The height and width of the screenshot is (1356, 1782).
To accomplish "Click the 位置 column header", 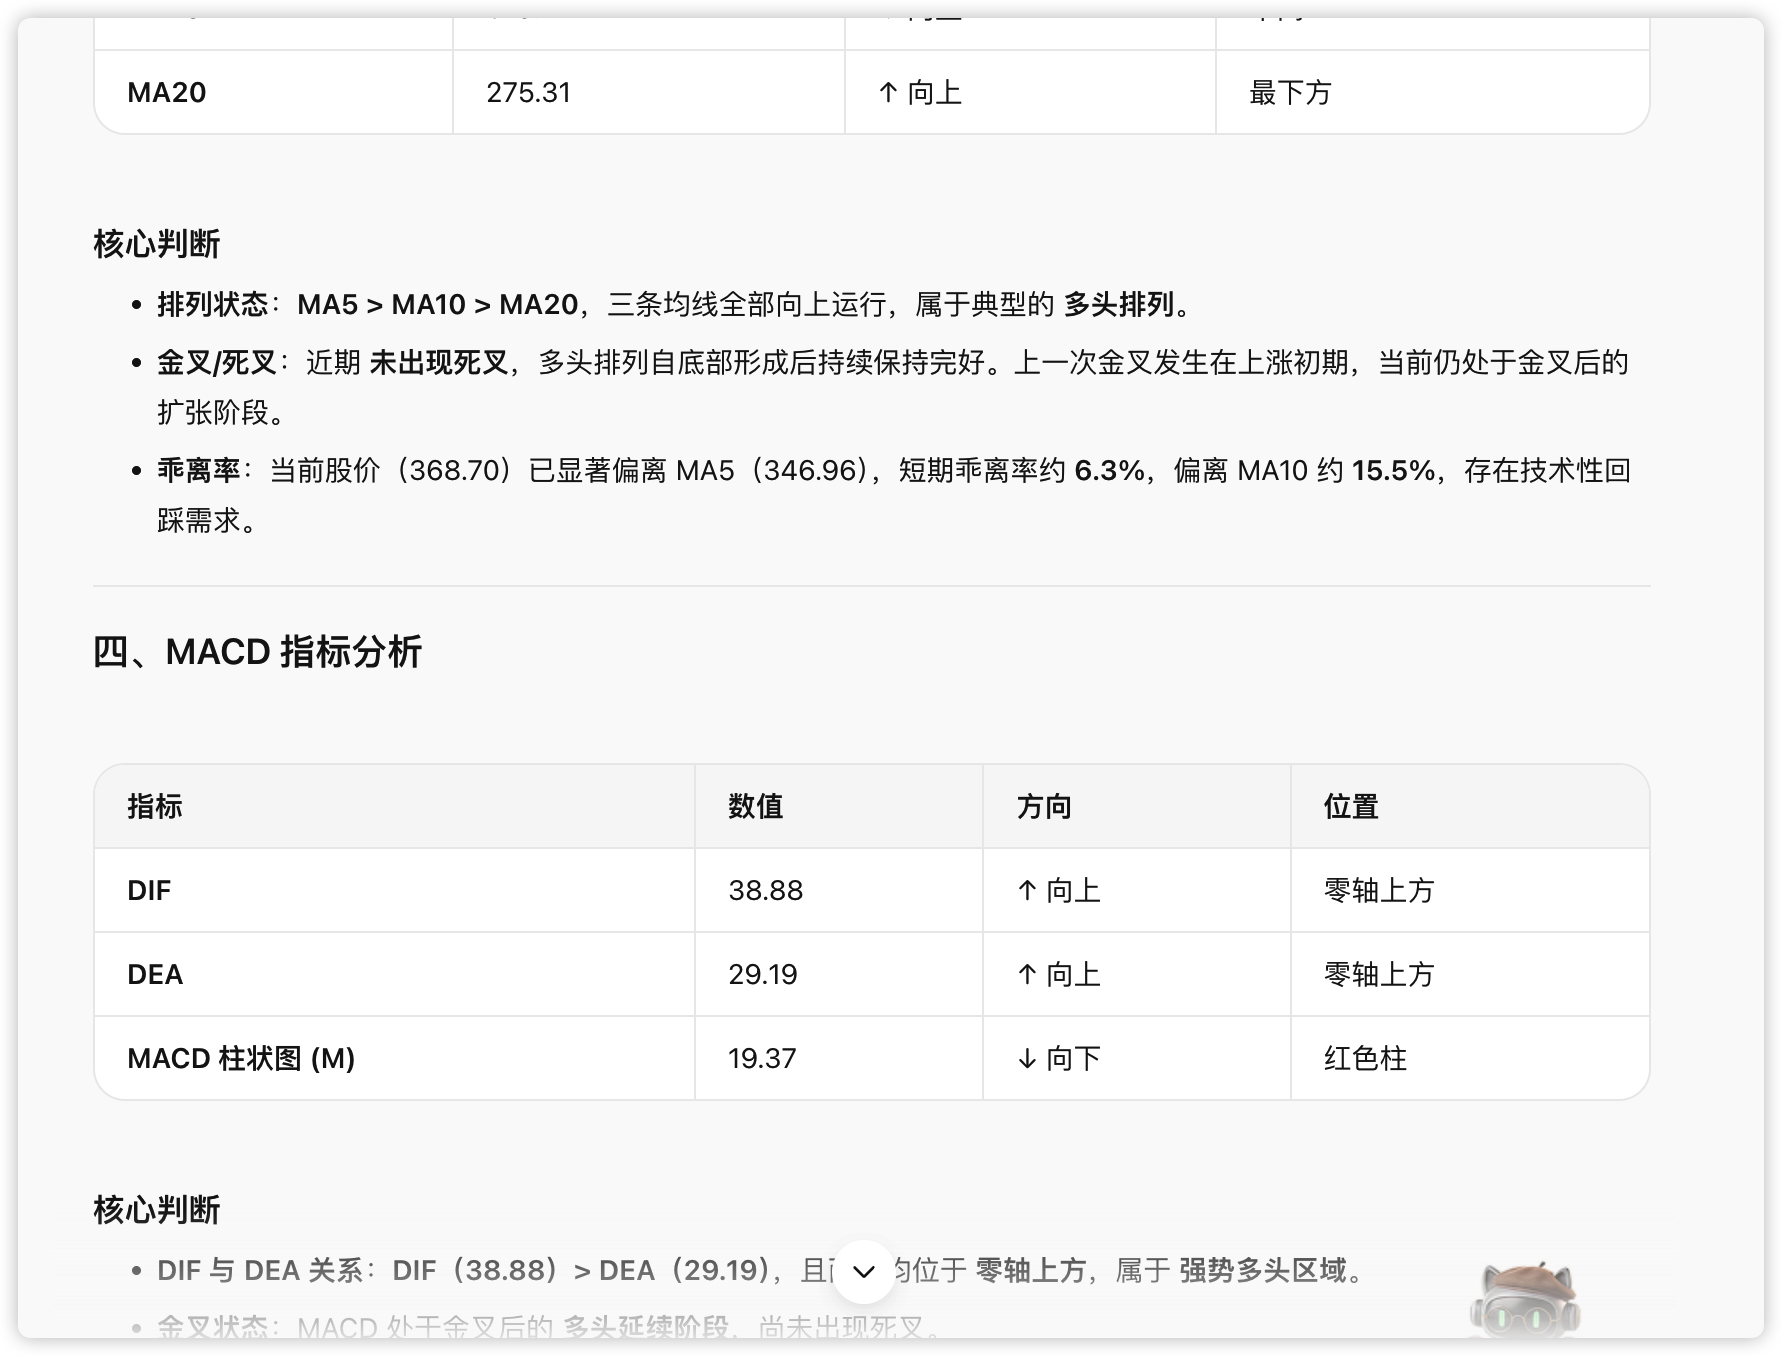I will coord(1351,806).
